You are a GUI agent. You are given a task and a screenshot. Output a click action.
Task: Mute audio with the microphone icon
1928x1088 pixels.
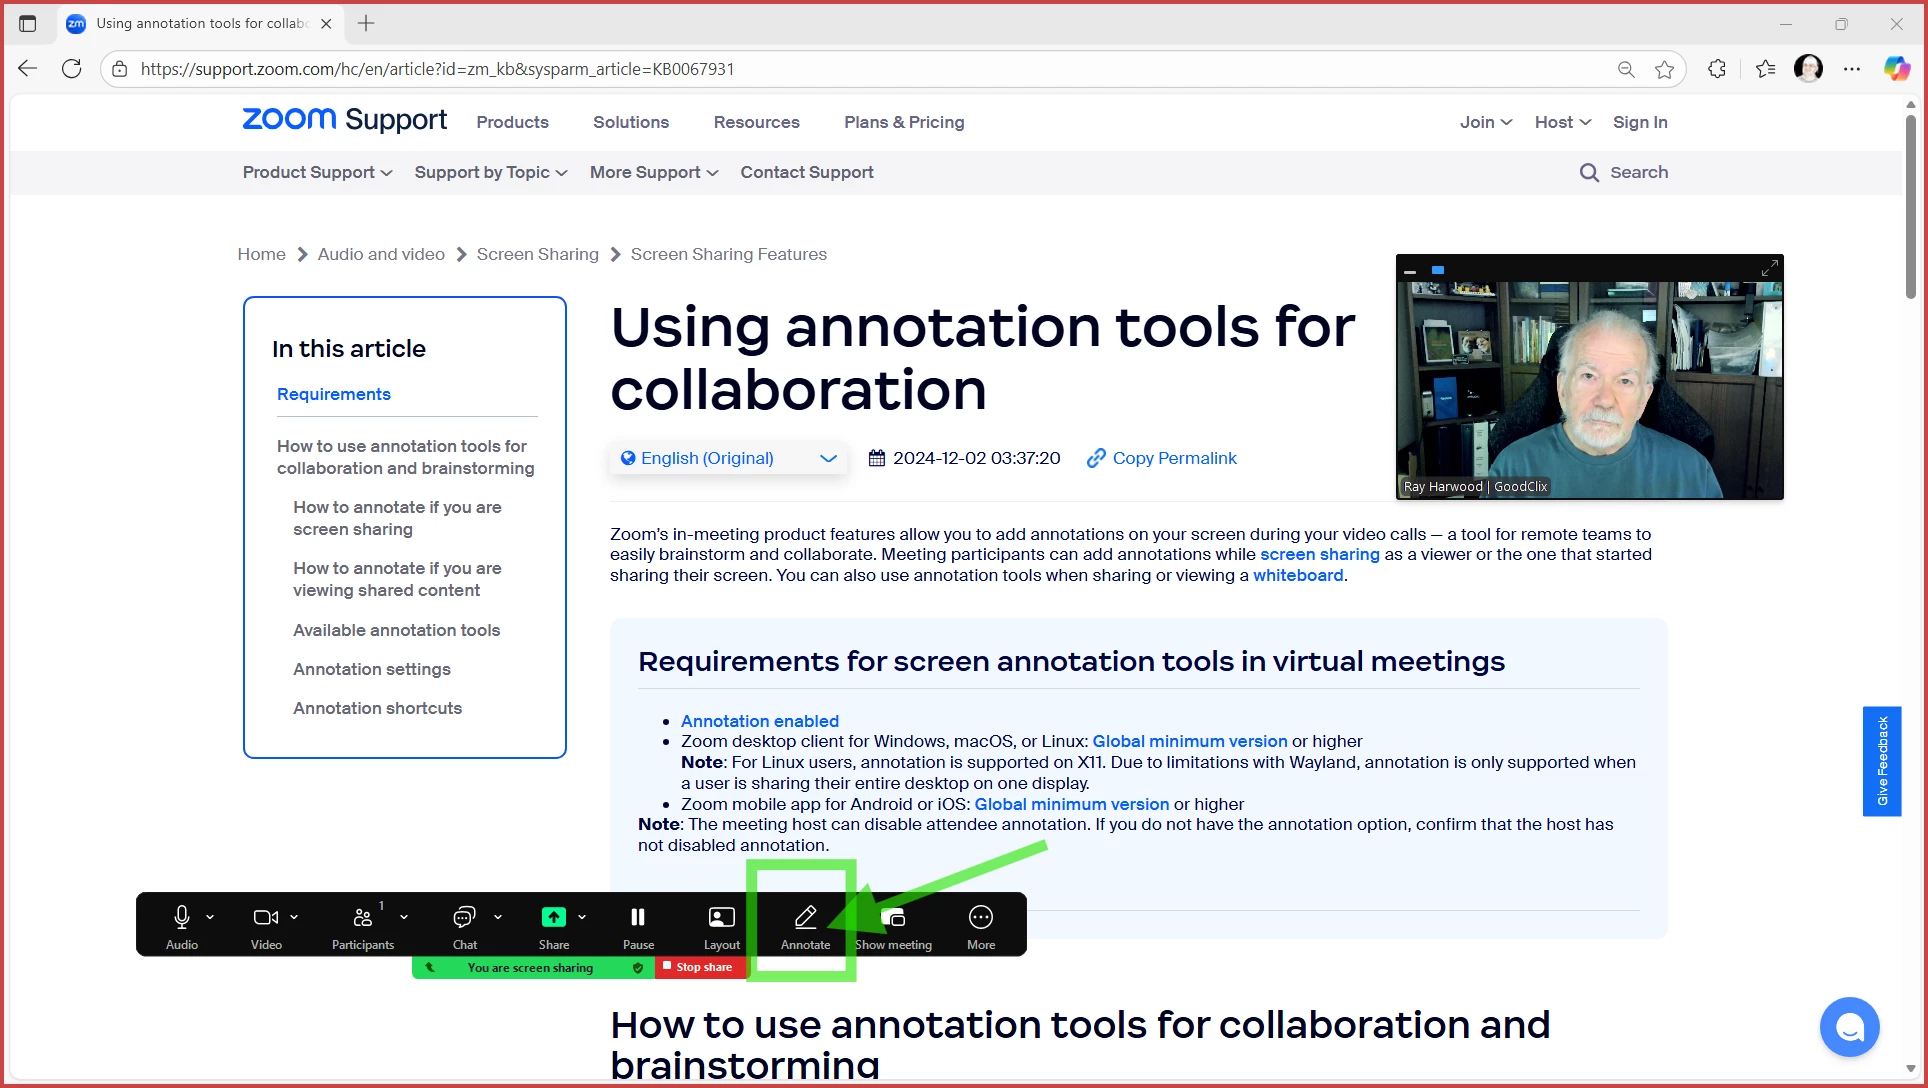(181, 917)
